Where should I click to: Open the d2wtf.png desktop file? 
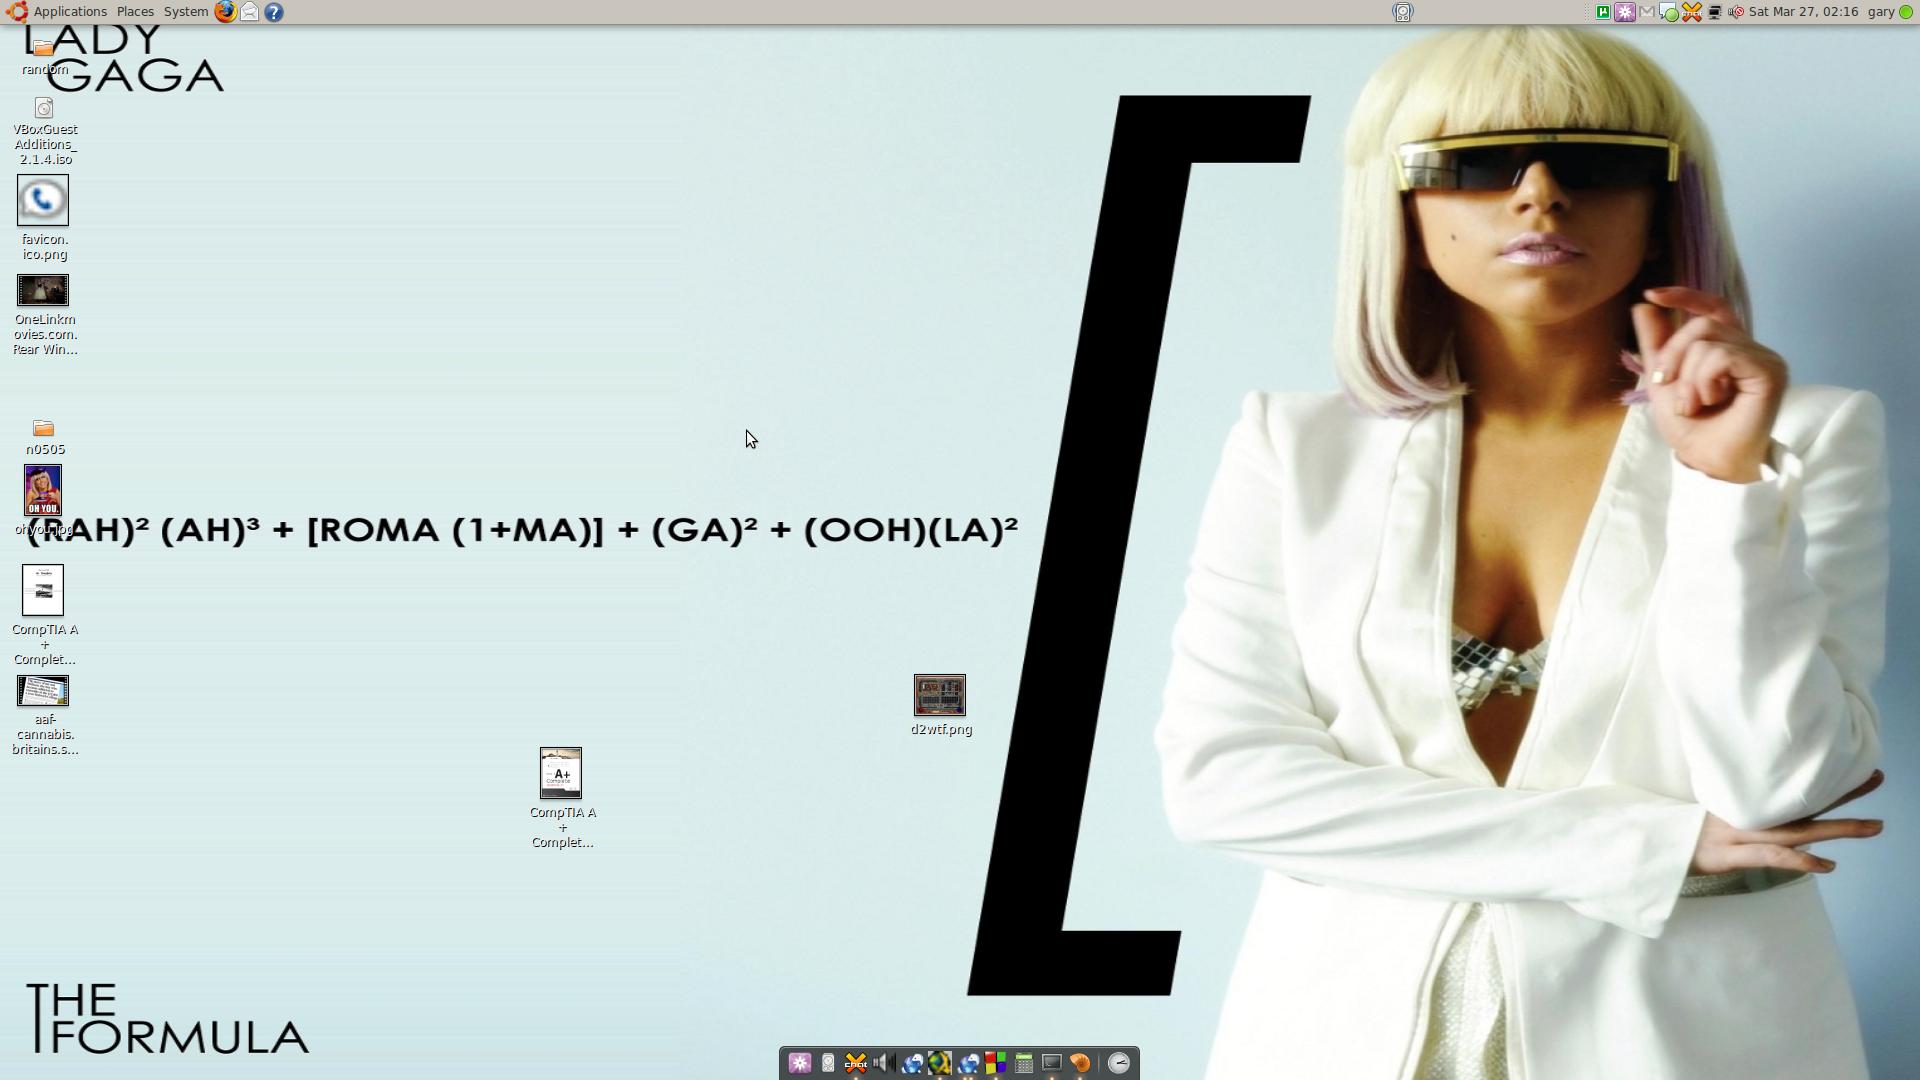click(940, 696)
